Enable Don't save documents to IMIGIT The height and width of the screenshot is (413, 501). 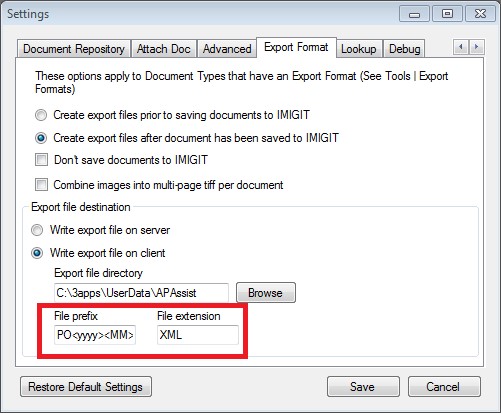[x=41, y=160]
